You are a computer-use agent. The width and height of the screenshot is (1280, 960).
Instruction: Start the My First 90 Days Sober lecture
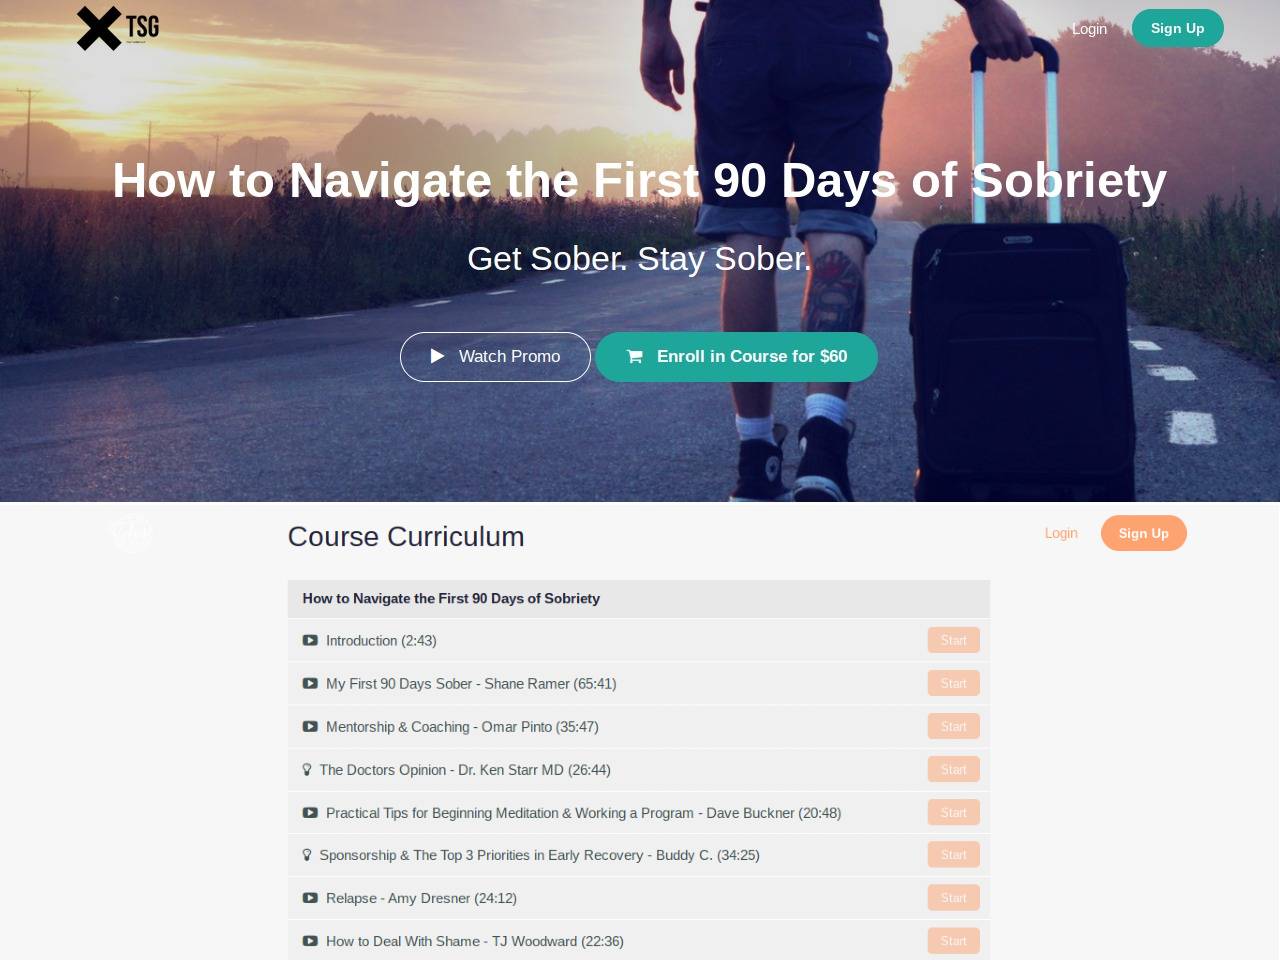953,683
